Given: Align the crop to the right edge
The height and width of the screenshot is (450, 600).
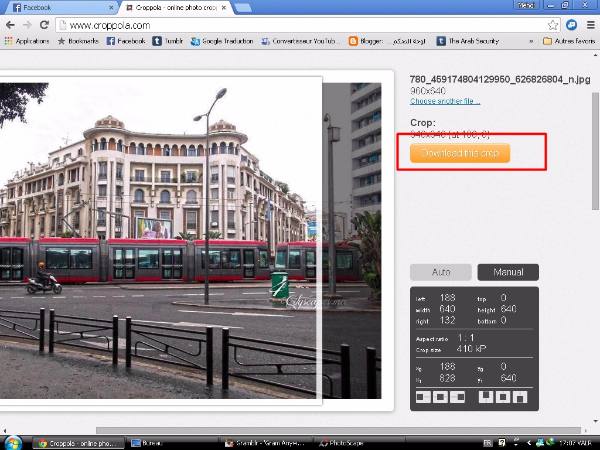Looking at the screenshot, I should [457, 397].
